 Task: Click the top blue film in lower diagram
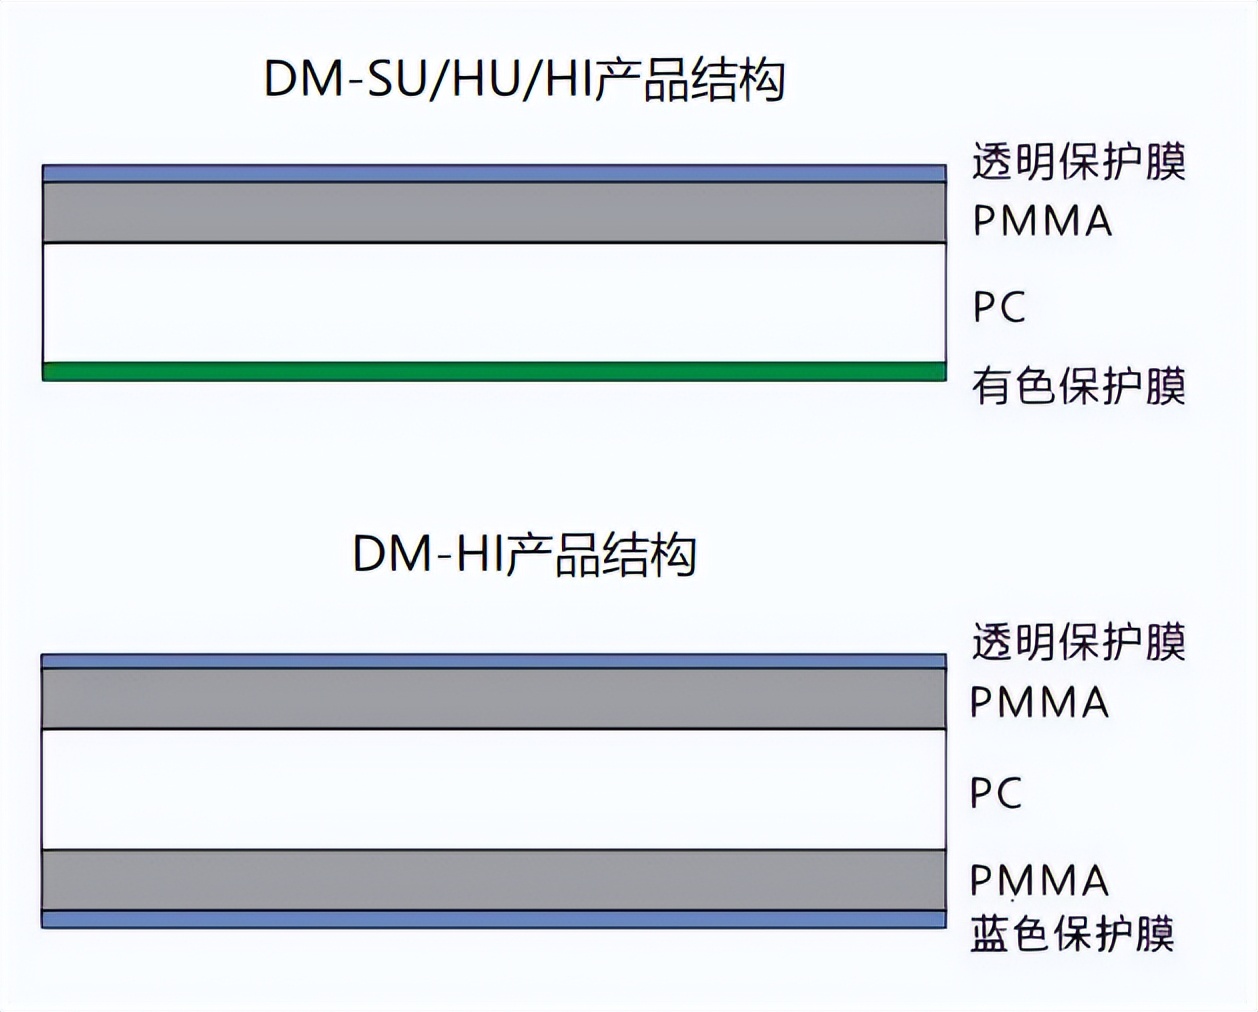(494, 661)
